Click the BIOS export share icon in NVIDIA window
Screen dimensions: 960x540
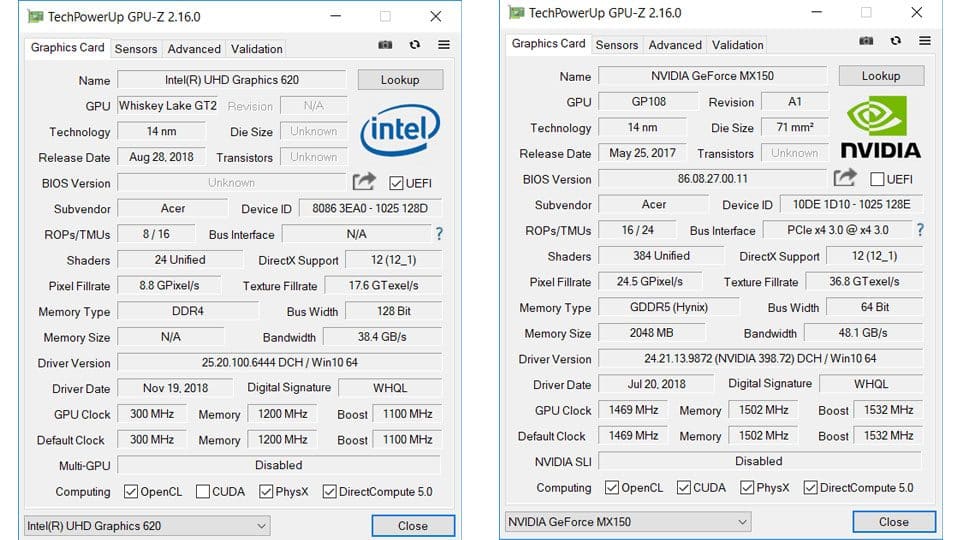point(845,178)
